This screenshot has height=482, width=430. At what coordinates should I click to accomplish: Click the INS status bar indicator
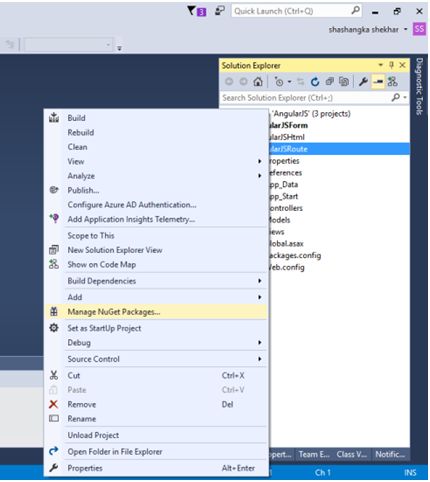point(410,473)
